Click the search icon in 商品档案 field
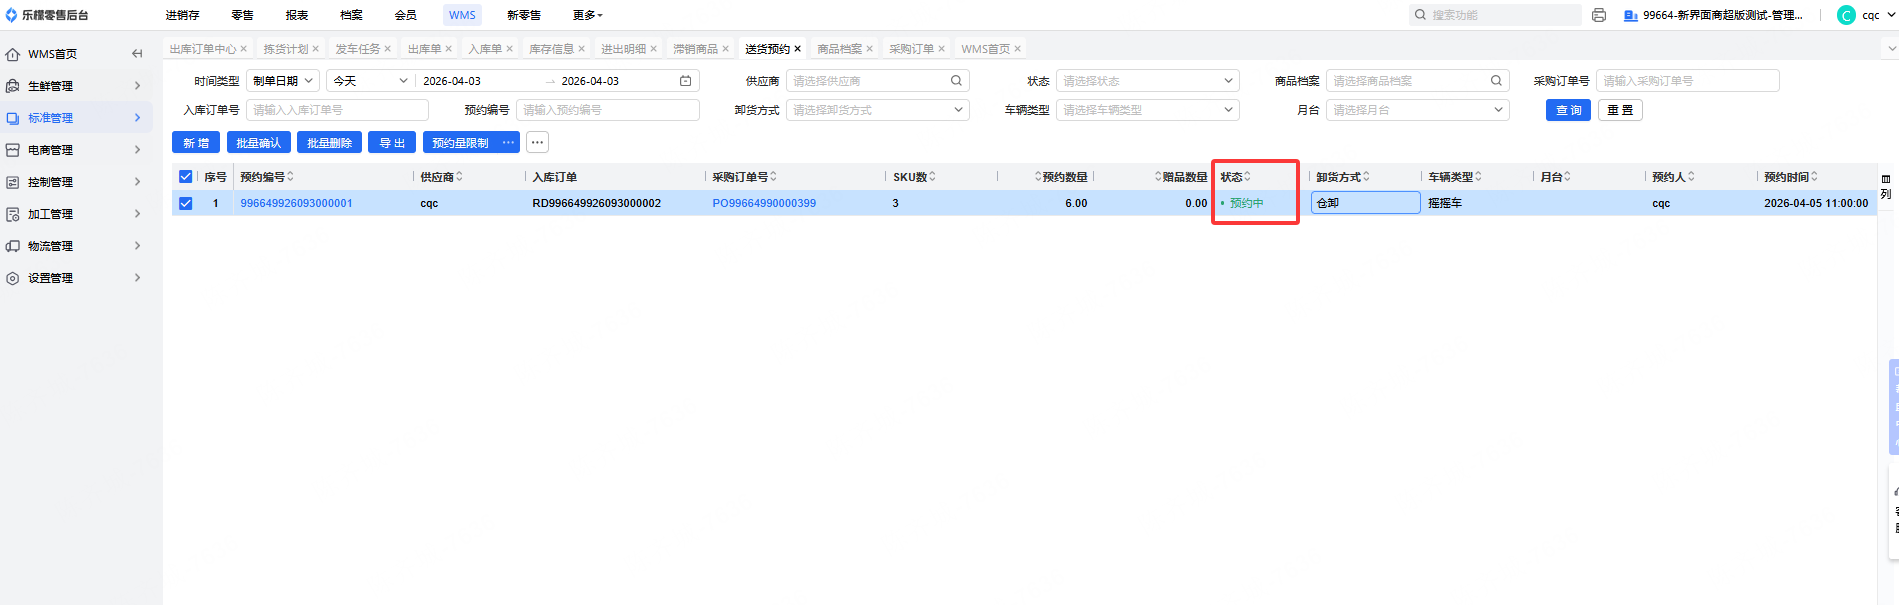The image size is (1899, 605). (1496, 81)
